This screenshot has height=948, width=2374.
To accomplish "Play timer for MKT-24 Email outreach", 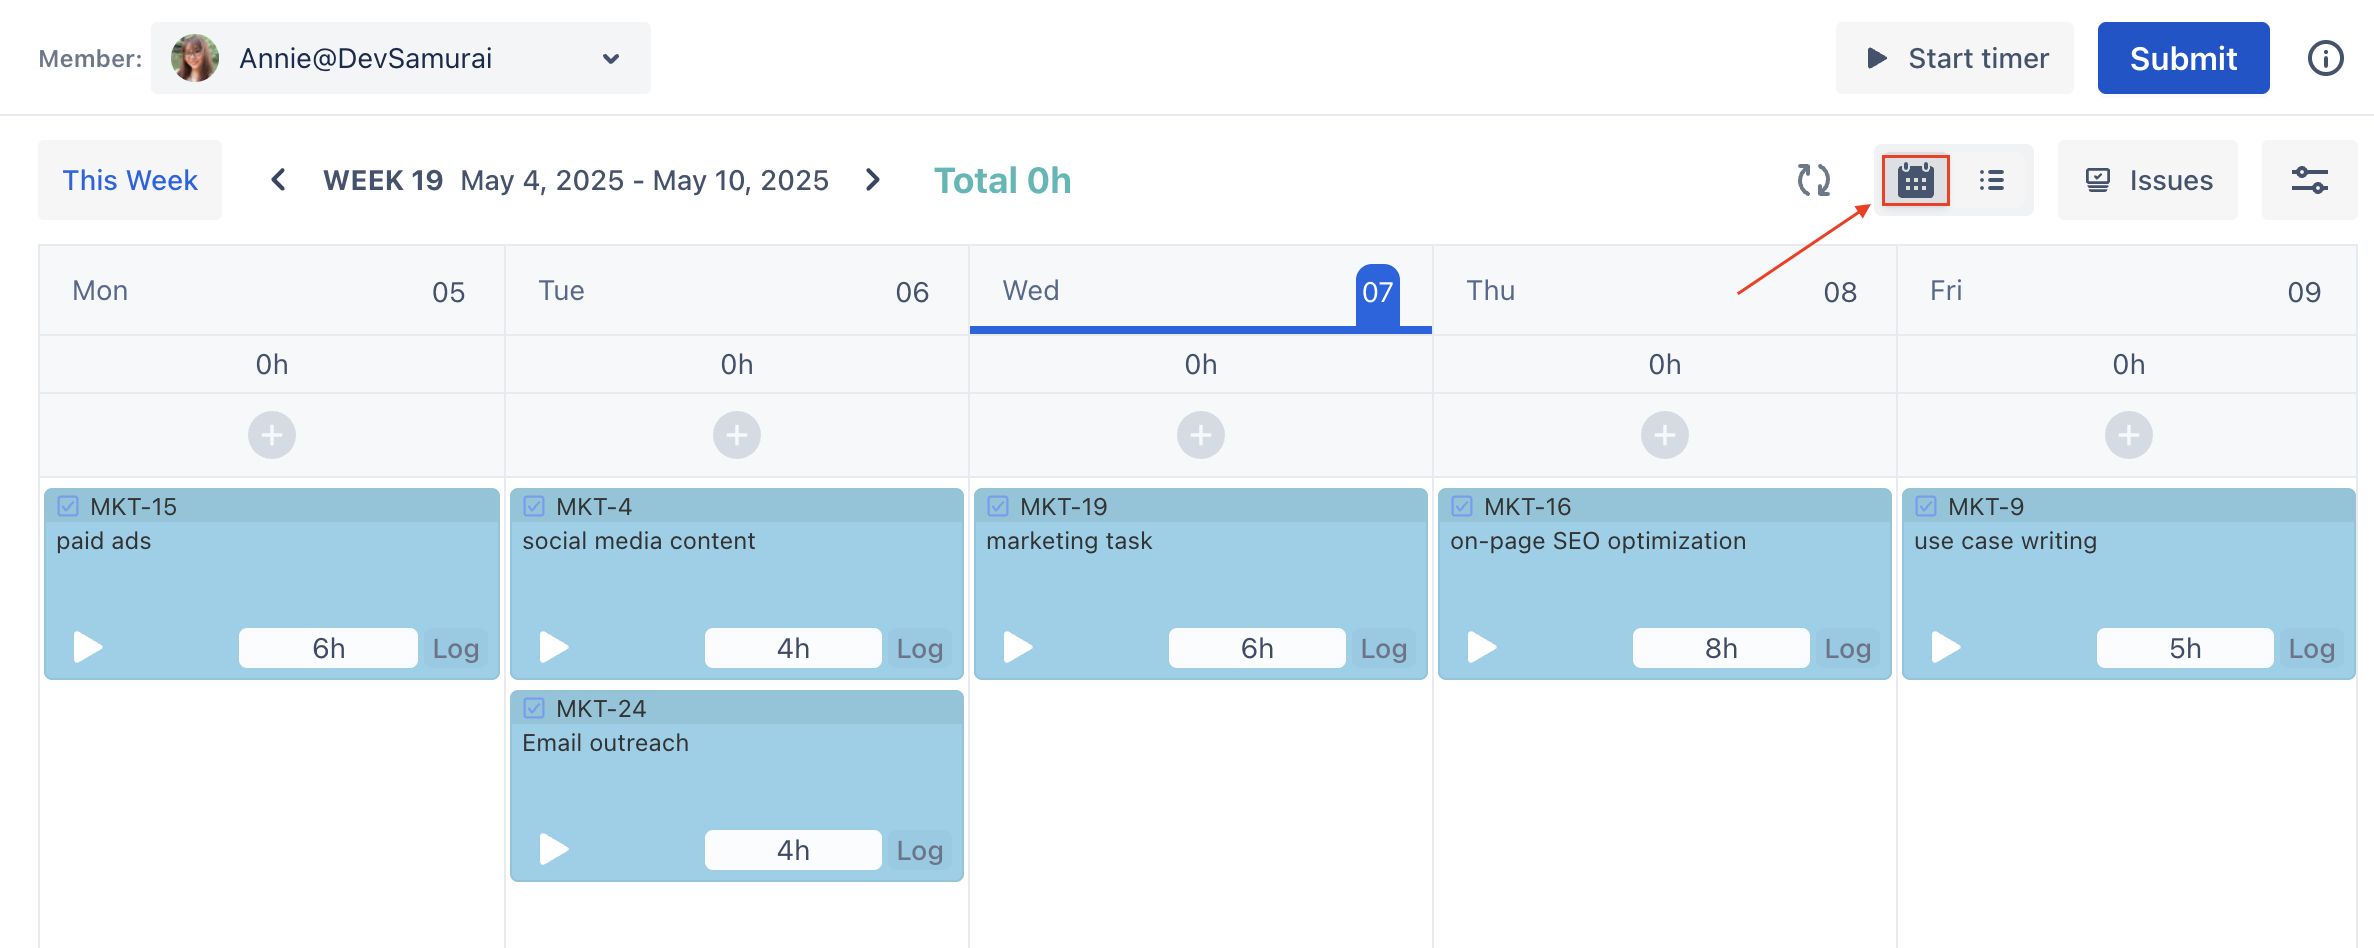I will point(554,849).
